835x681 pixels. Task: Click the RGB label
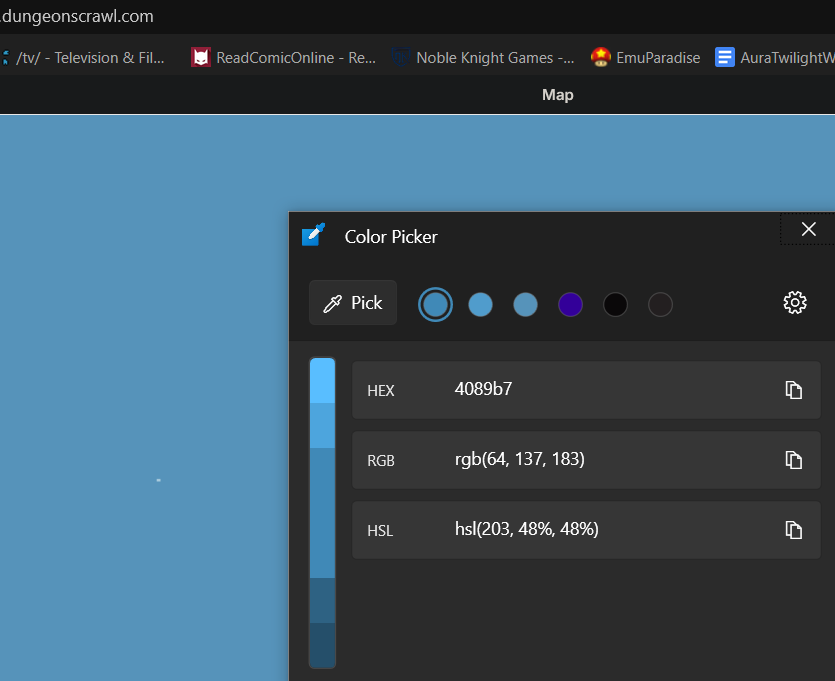point(381,461)
